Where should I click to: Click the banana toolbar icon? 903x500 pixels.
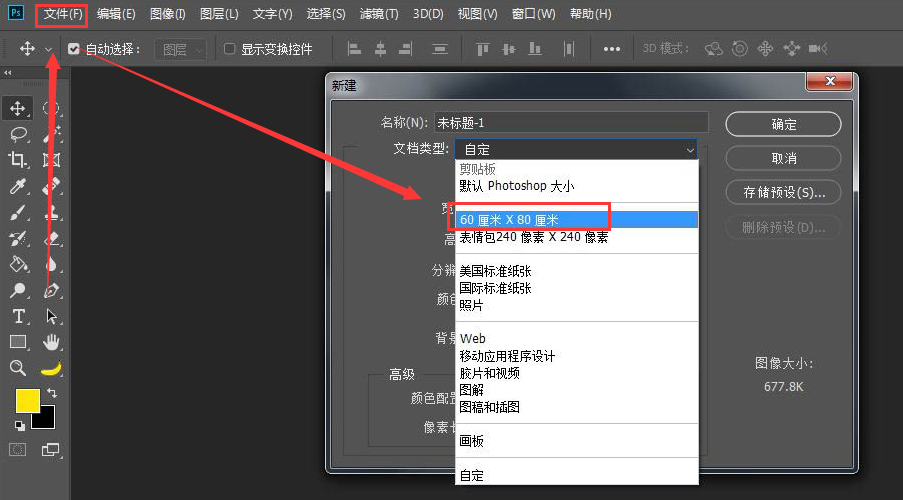[x=51, y=368]
